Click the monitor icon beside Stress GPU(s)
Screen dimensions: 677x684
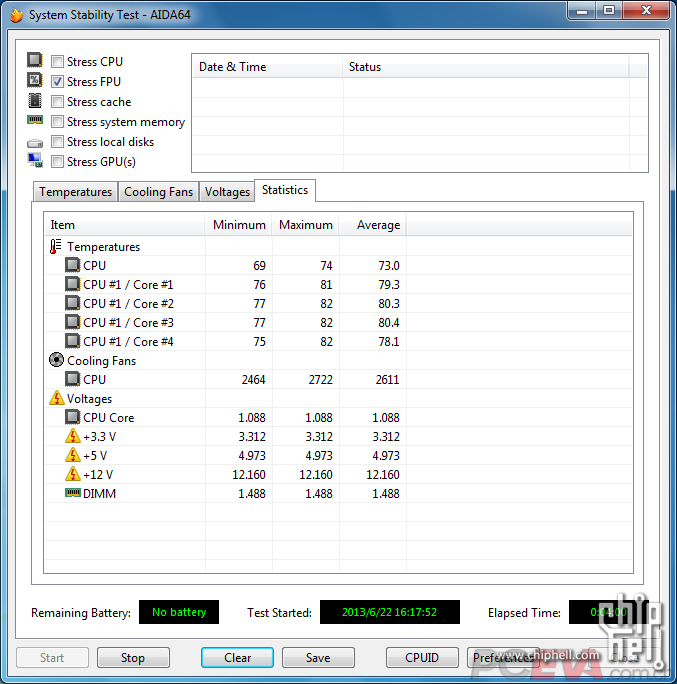(35, 161)
